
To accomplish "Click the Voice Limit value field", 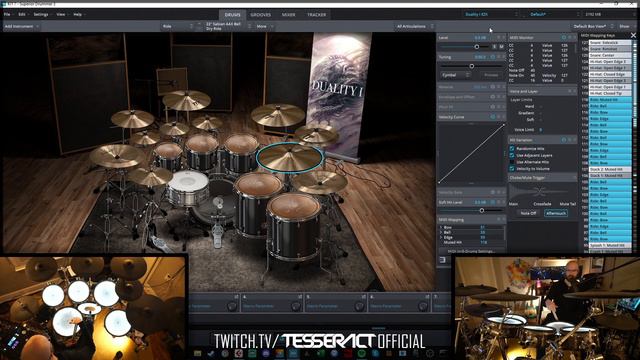I will point(540,130).
